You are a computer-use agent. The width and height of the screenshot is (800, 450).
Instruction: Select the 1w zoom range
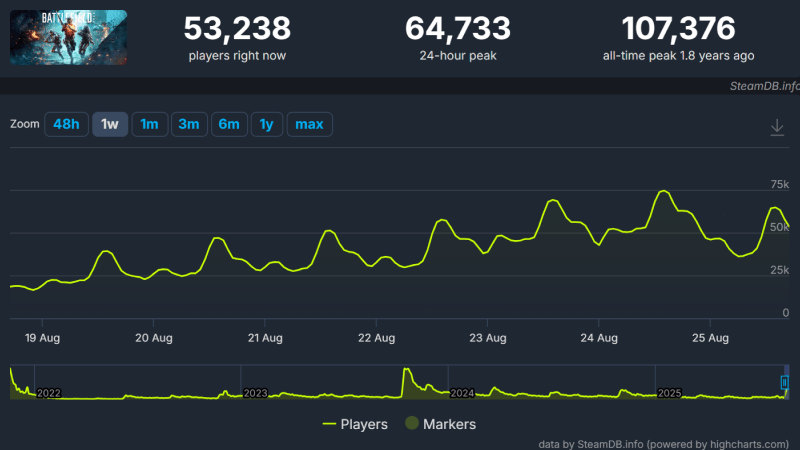(x=110, y=124)
